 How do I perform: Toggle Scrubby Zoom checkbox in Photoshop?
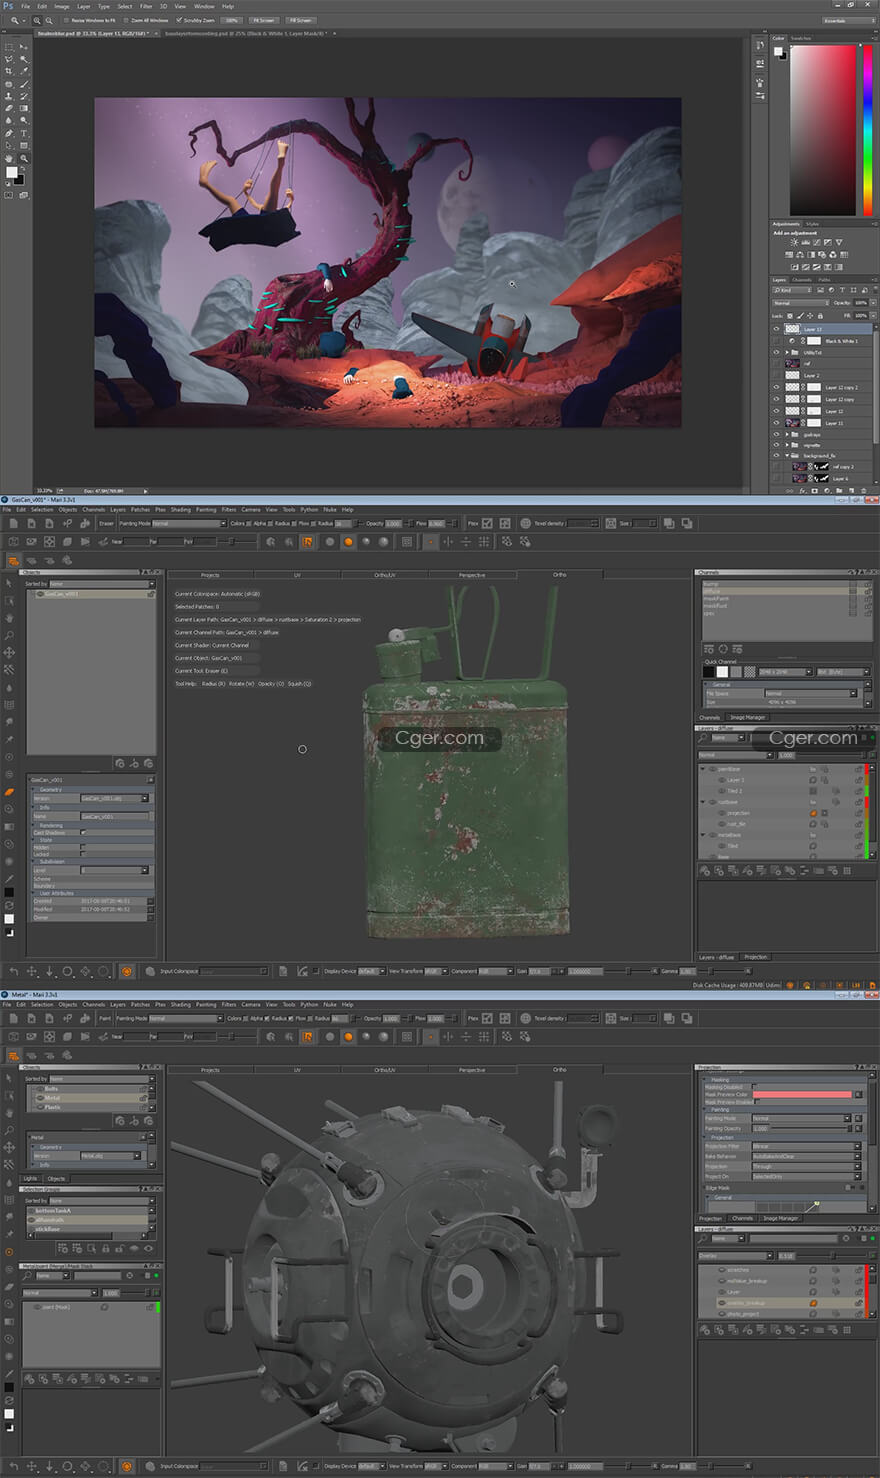(x=179, y=20)
